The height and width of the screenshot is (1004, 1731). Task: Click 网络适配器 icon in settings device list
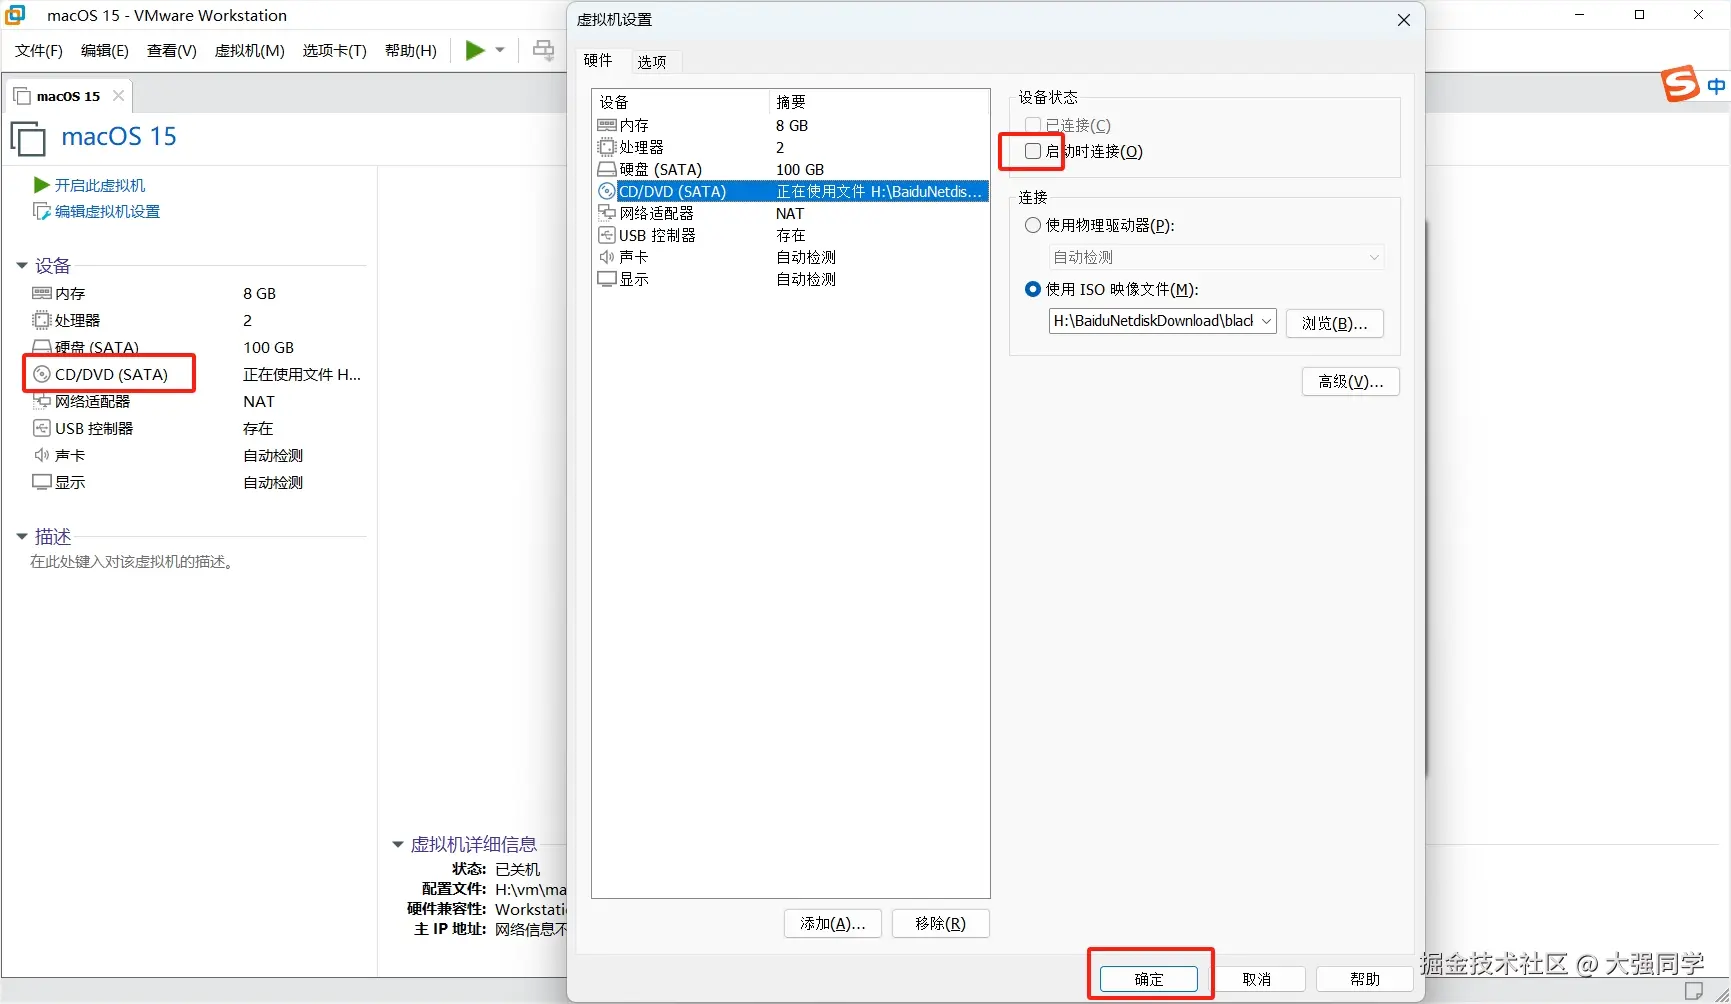(607, 213)
